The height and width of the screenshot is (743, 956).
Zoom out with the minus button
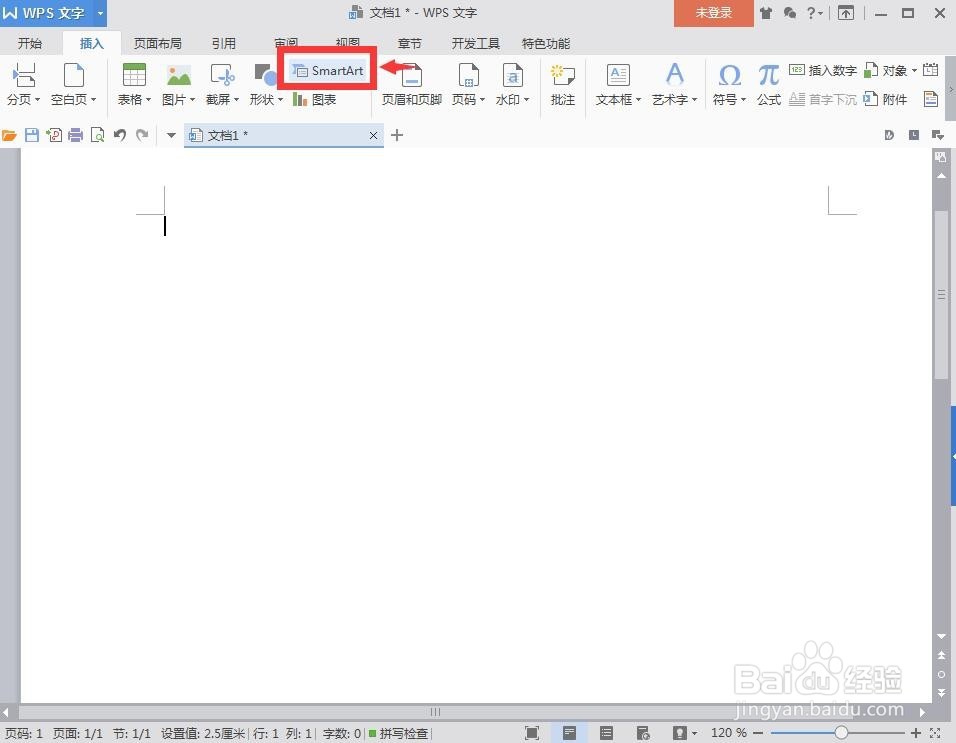click(758, 733)
